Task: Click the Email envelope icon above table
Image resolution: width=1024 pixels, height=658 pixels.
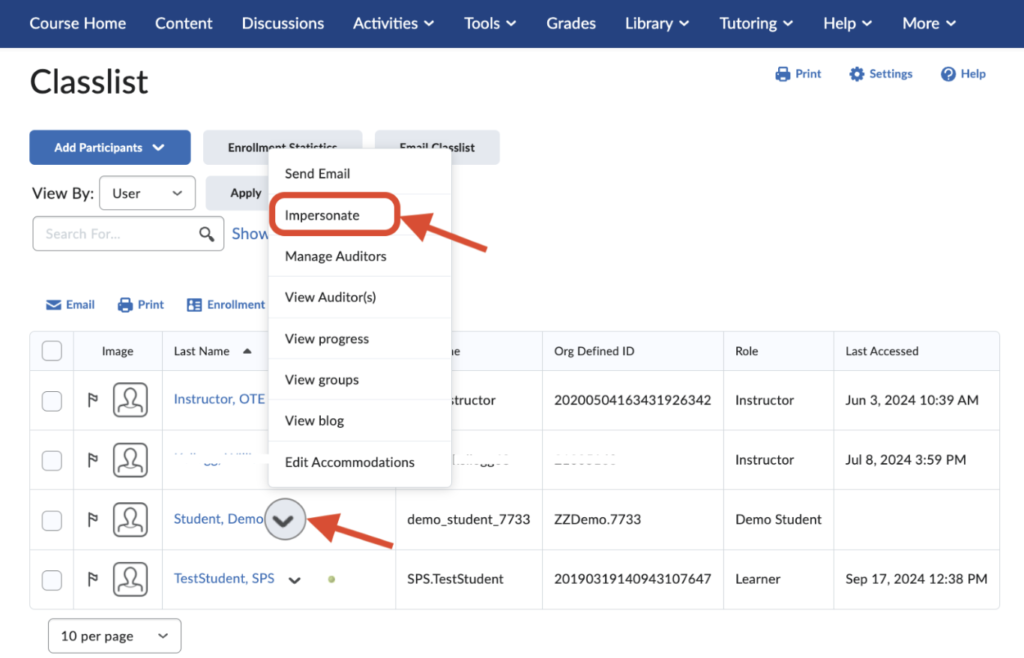Action: click(54, 305)
